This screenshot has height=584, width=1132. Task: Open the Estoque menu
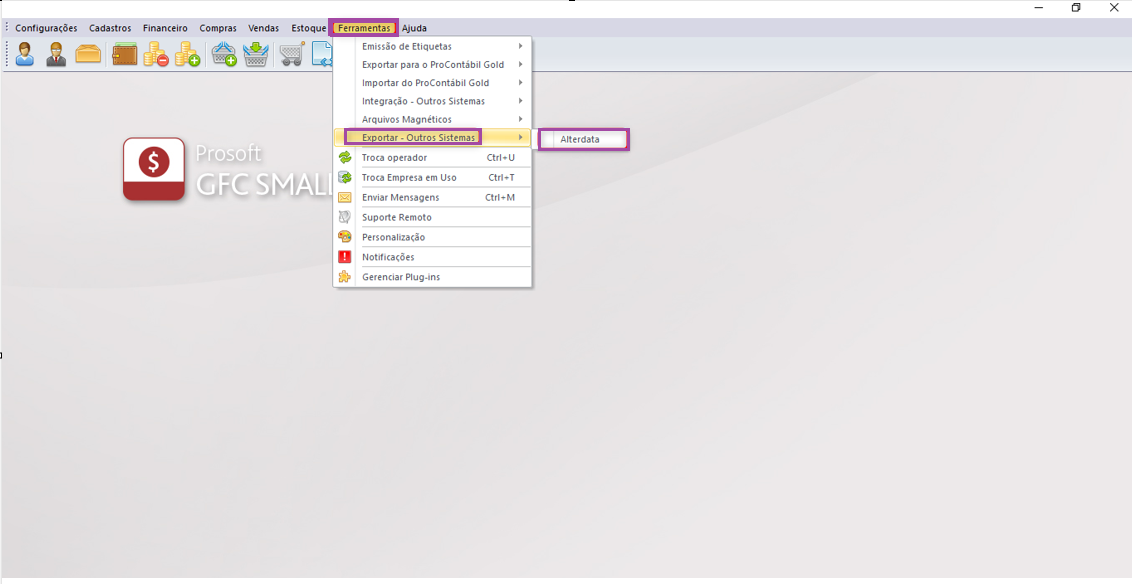pos(309,28)
